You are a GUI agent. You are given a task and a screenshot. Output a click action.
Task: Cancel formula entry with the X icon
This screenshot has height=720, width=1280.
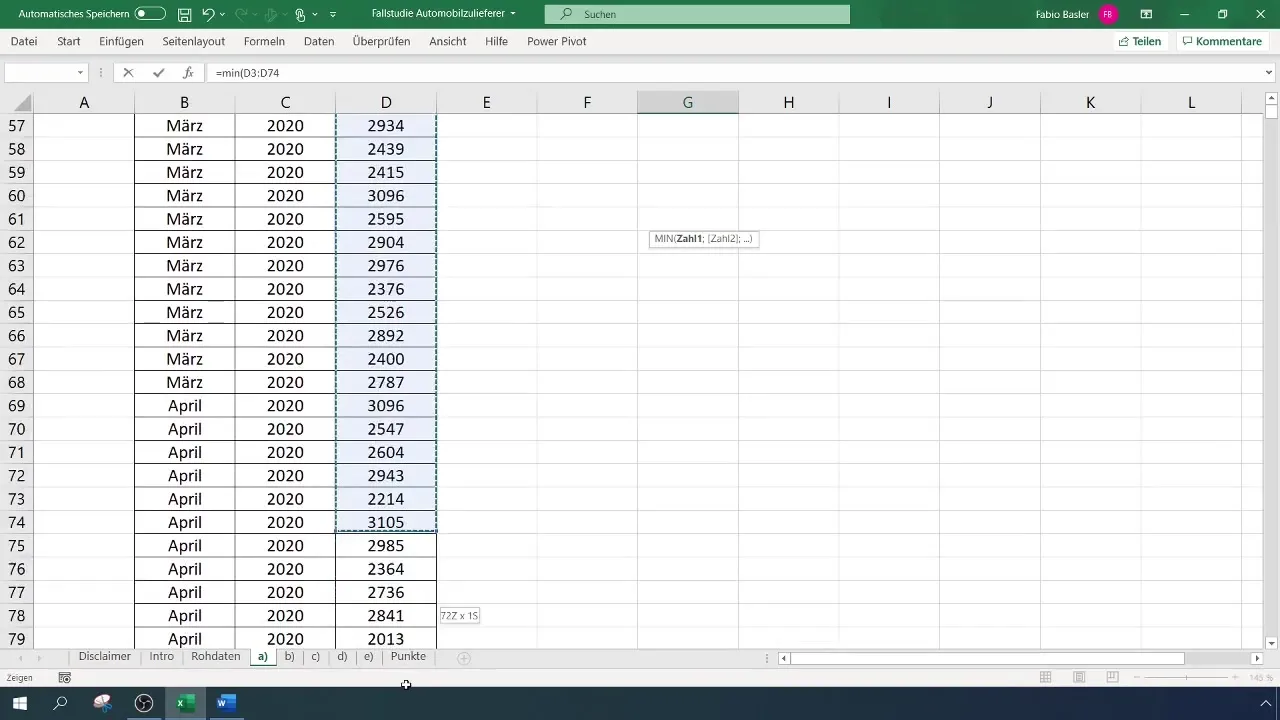[128, 73]
